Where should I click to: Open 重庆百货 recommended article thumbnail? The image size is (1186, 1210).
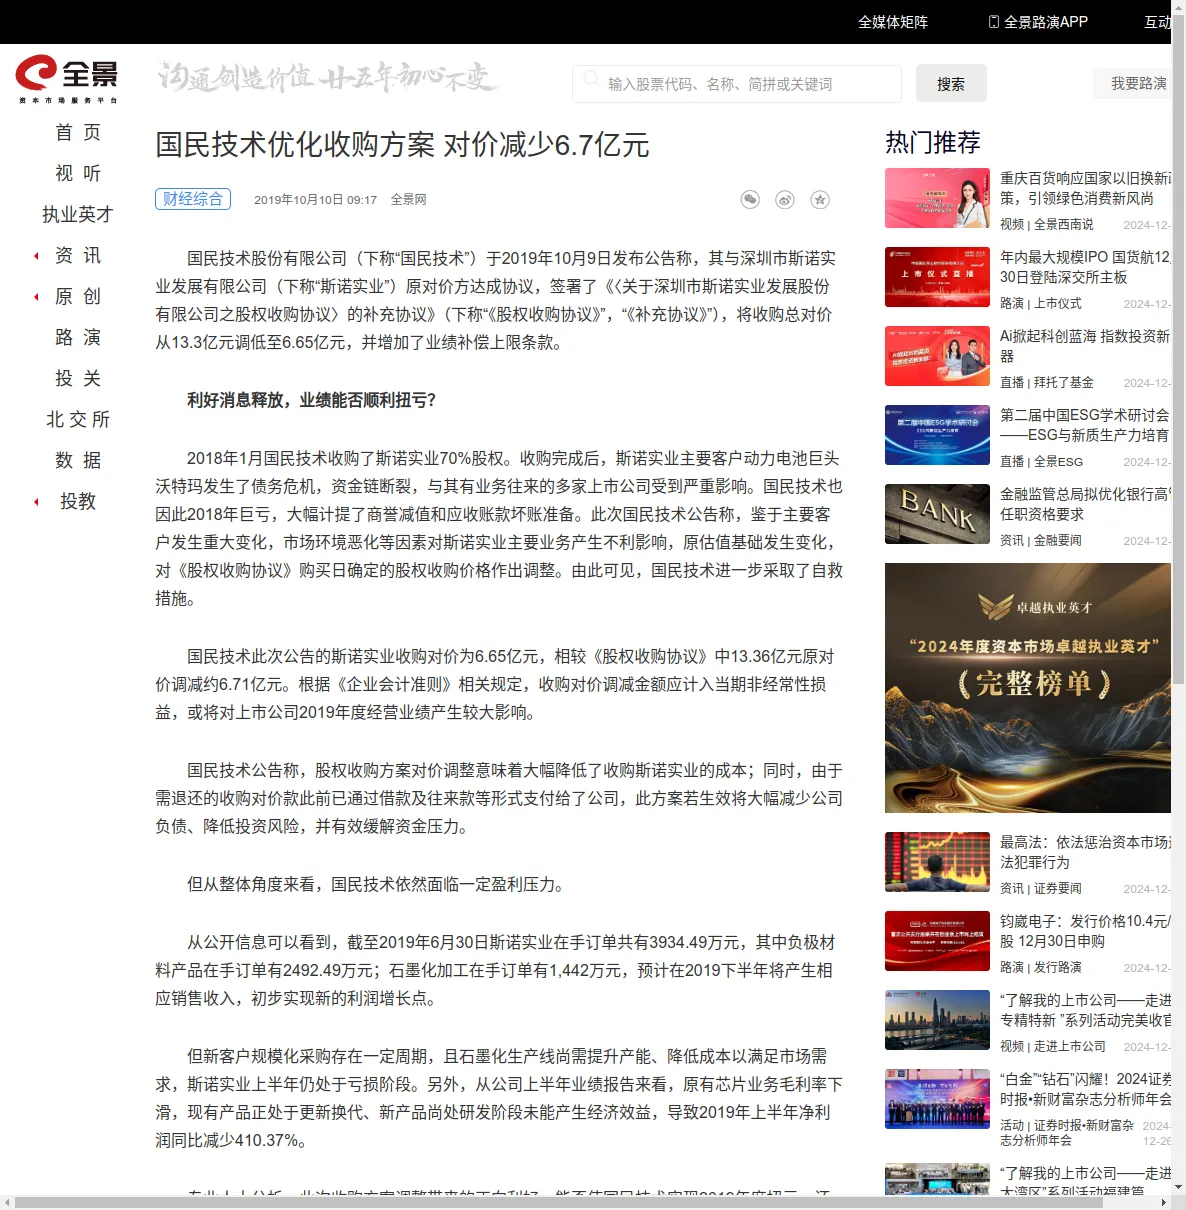click(x=937, y=198)
